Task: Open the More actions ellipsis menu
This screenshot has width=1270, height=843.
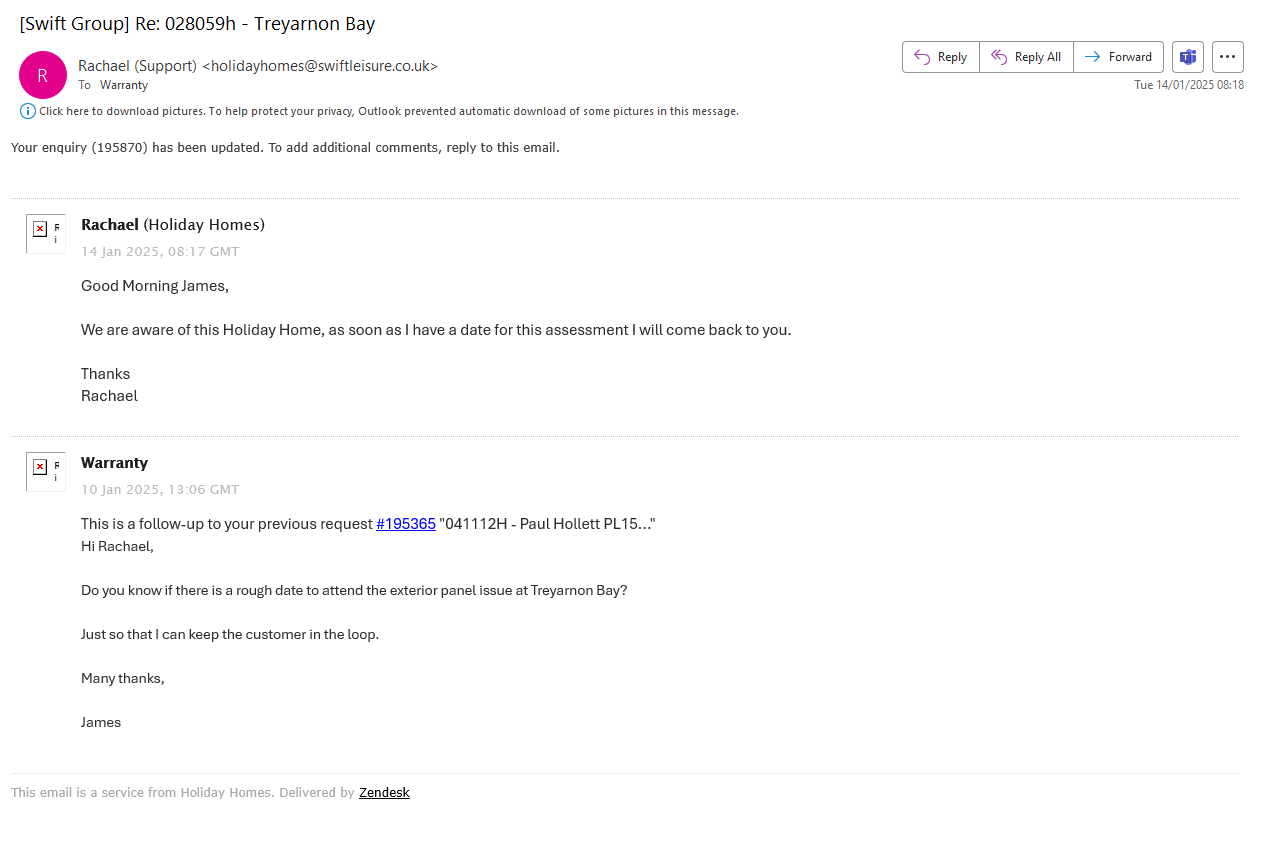Action: 1228,57
